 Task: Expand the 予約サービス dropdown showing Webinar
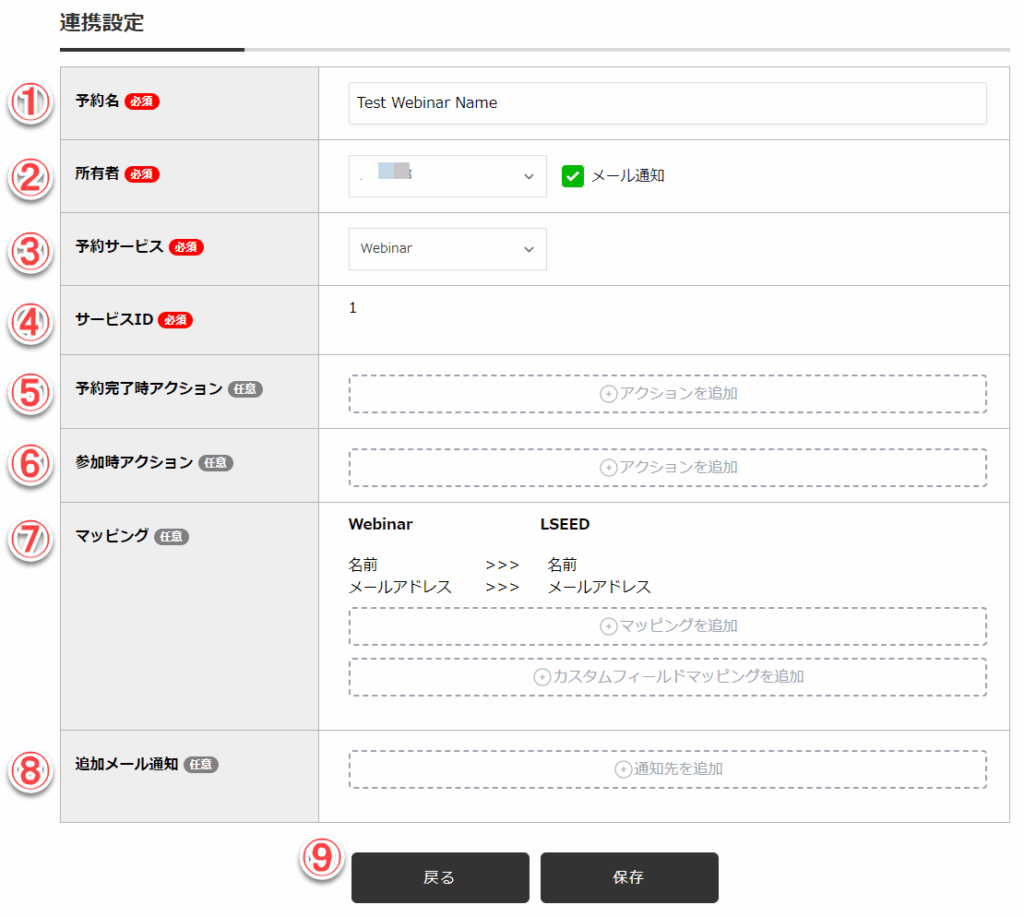pos(447,249)
